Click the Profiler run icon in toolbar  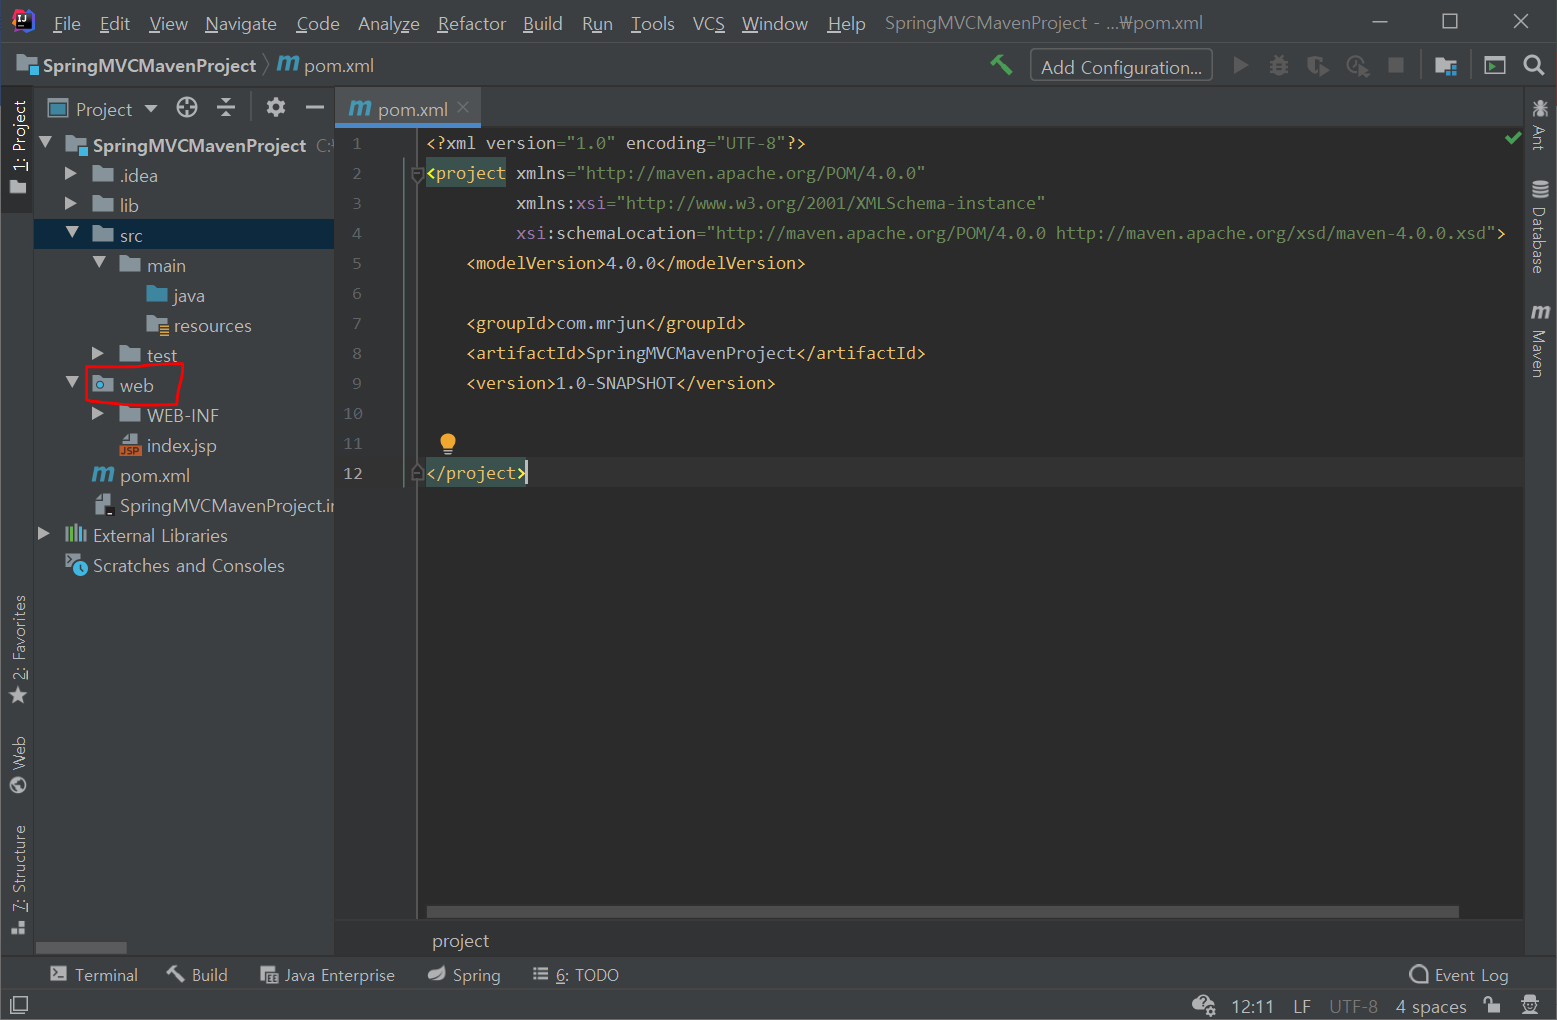pos(1357,65)
